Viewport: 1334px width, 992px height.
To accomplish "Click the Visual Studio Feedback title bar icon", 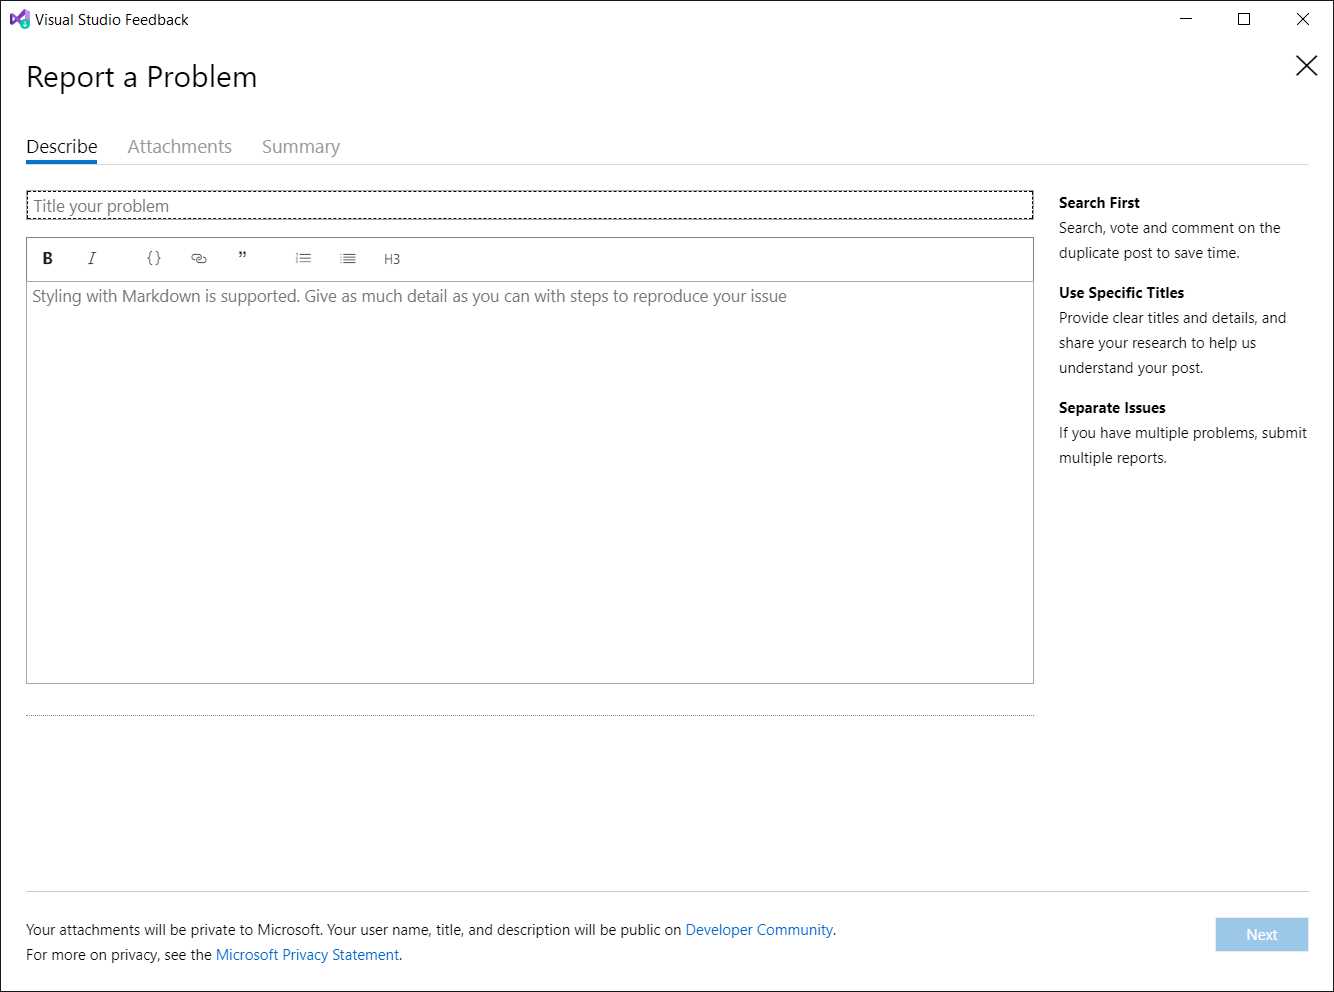I will 19,18.
